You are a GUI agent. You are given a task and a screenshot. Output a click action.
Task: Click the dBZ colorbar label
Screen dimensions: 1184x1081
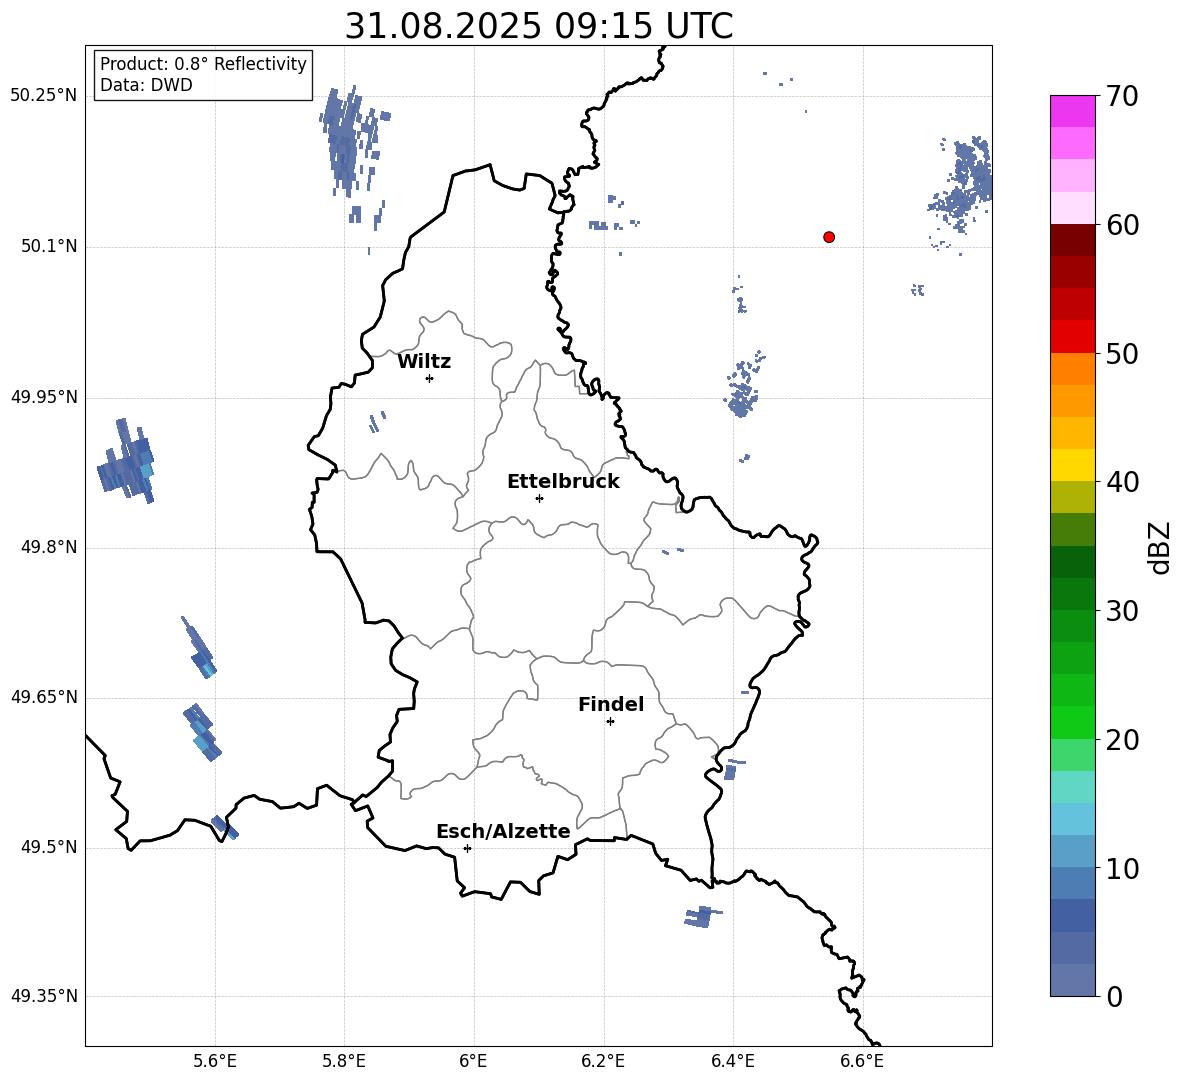[x=1160, y=547]
